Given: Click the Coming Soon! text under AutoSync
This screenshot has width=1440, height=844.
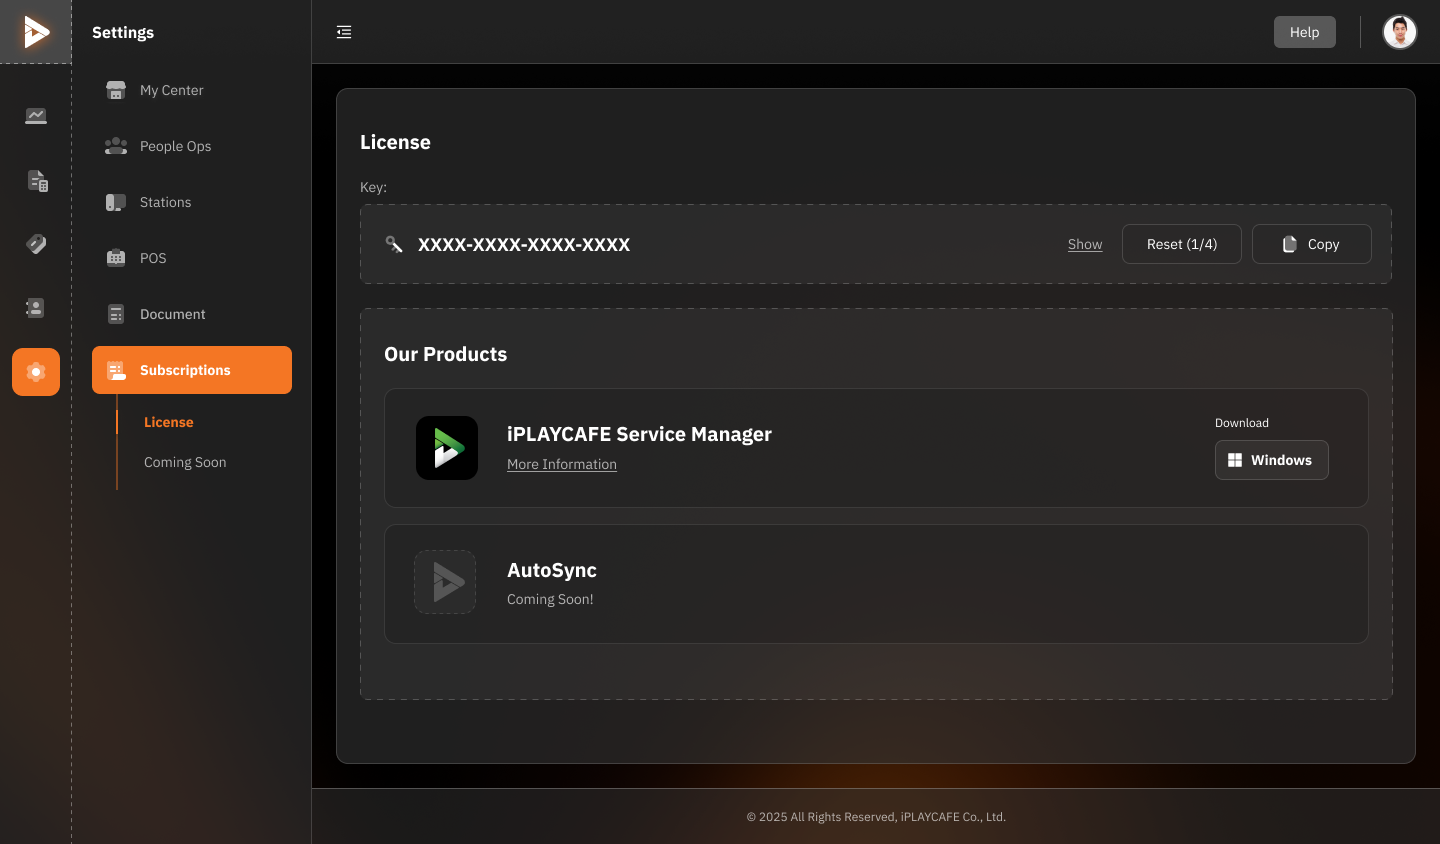Looking at the screenshot, I should point(550,599).
